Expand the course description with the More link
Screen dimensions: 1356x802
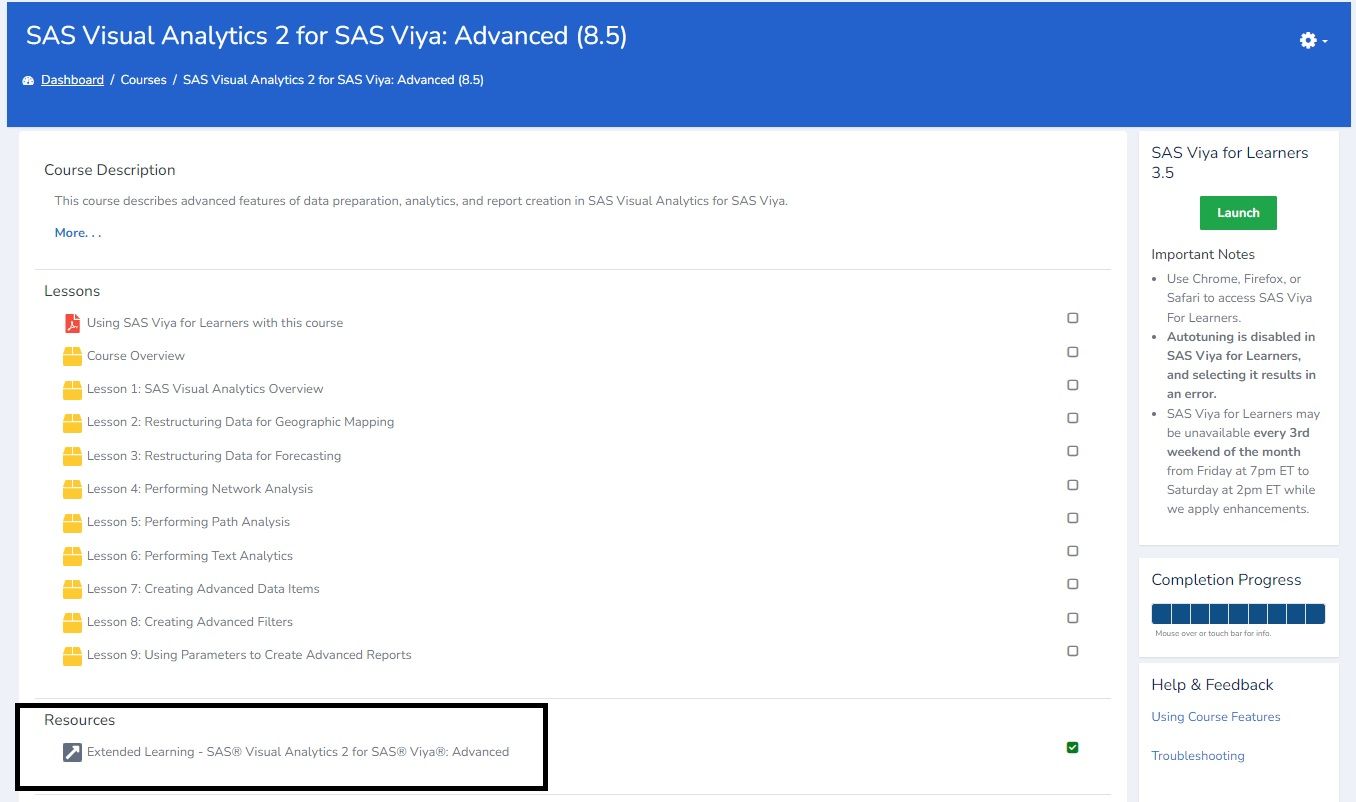point(76,232)
